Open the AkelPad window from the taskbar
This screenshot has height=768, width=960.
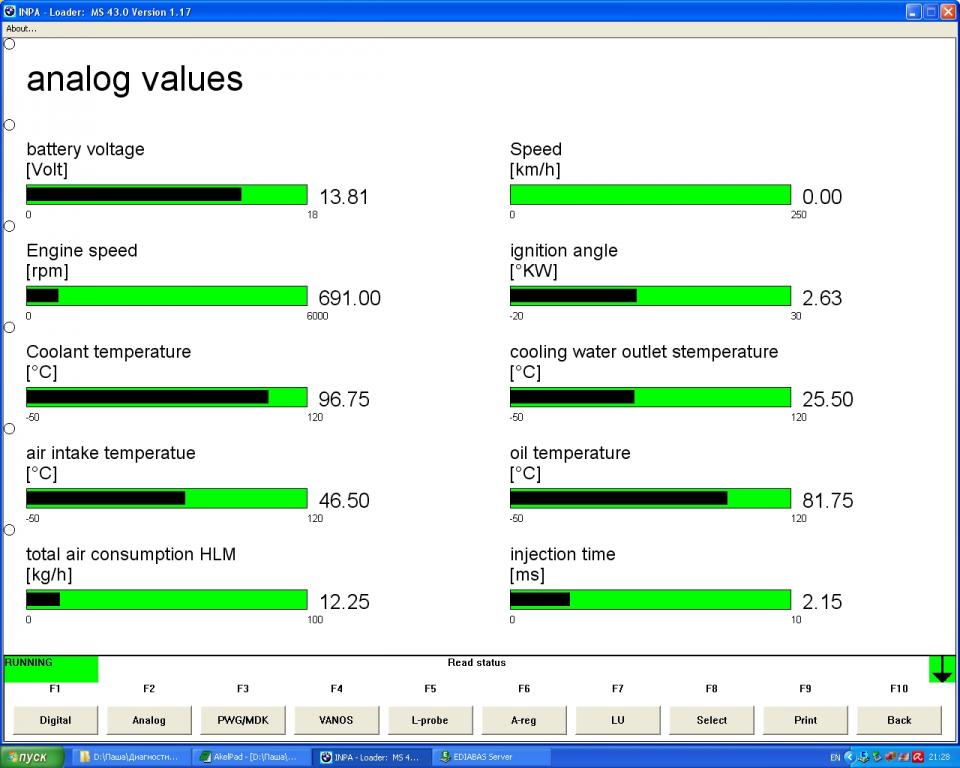click(253, 757)
